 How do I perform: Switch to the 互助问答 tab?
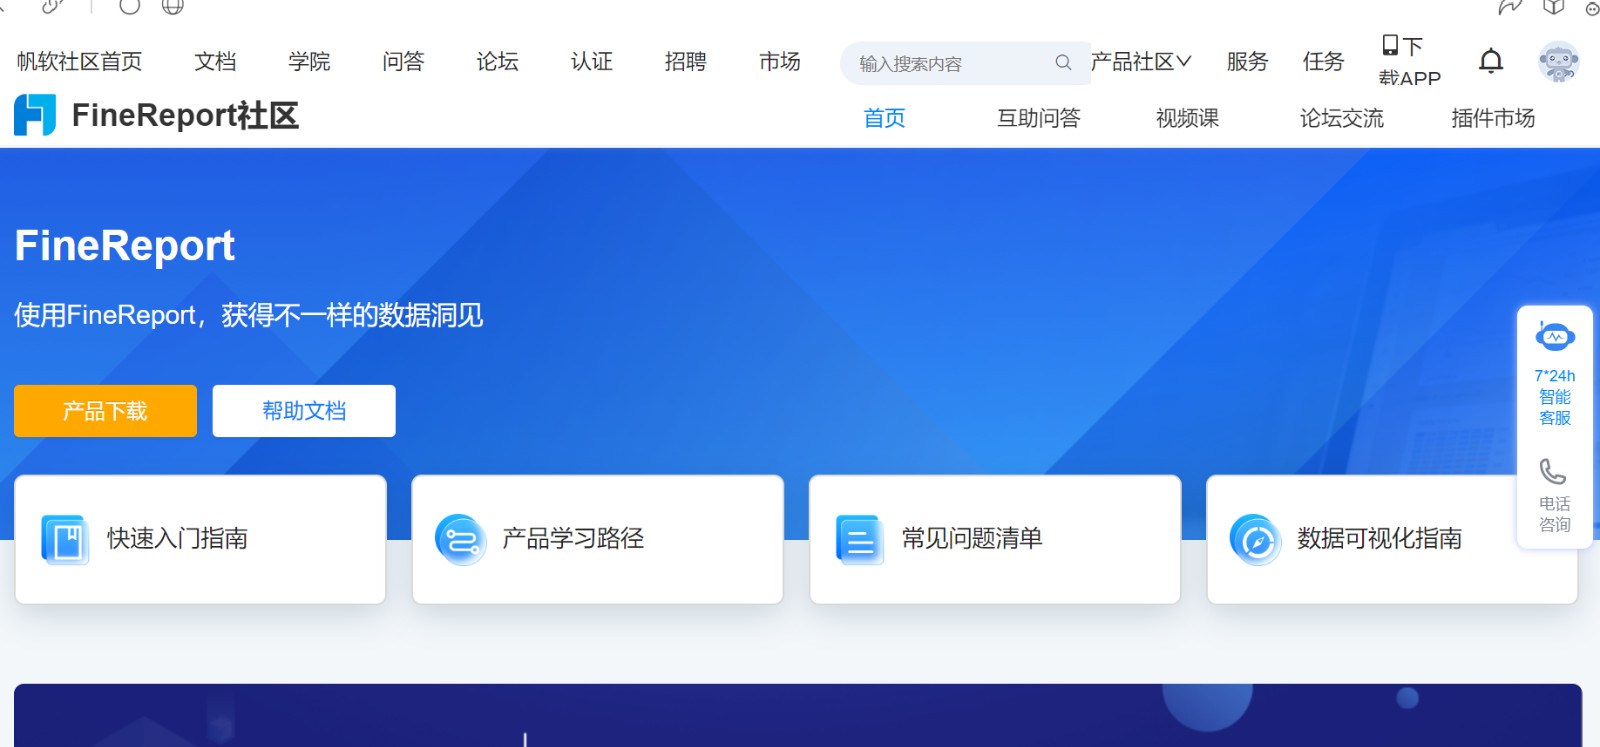tap(1039, 118)
